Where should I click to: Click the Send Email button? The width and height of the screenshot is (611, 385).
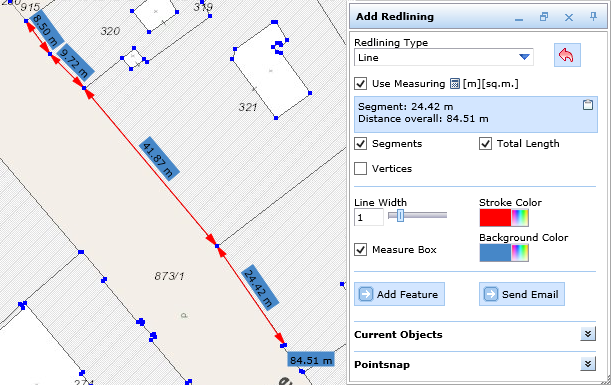pos(522,294)
